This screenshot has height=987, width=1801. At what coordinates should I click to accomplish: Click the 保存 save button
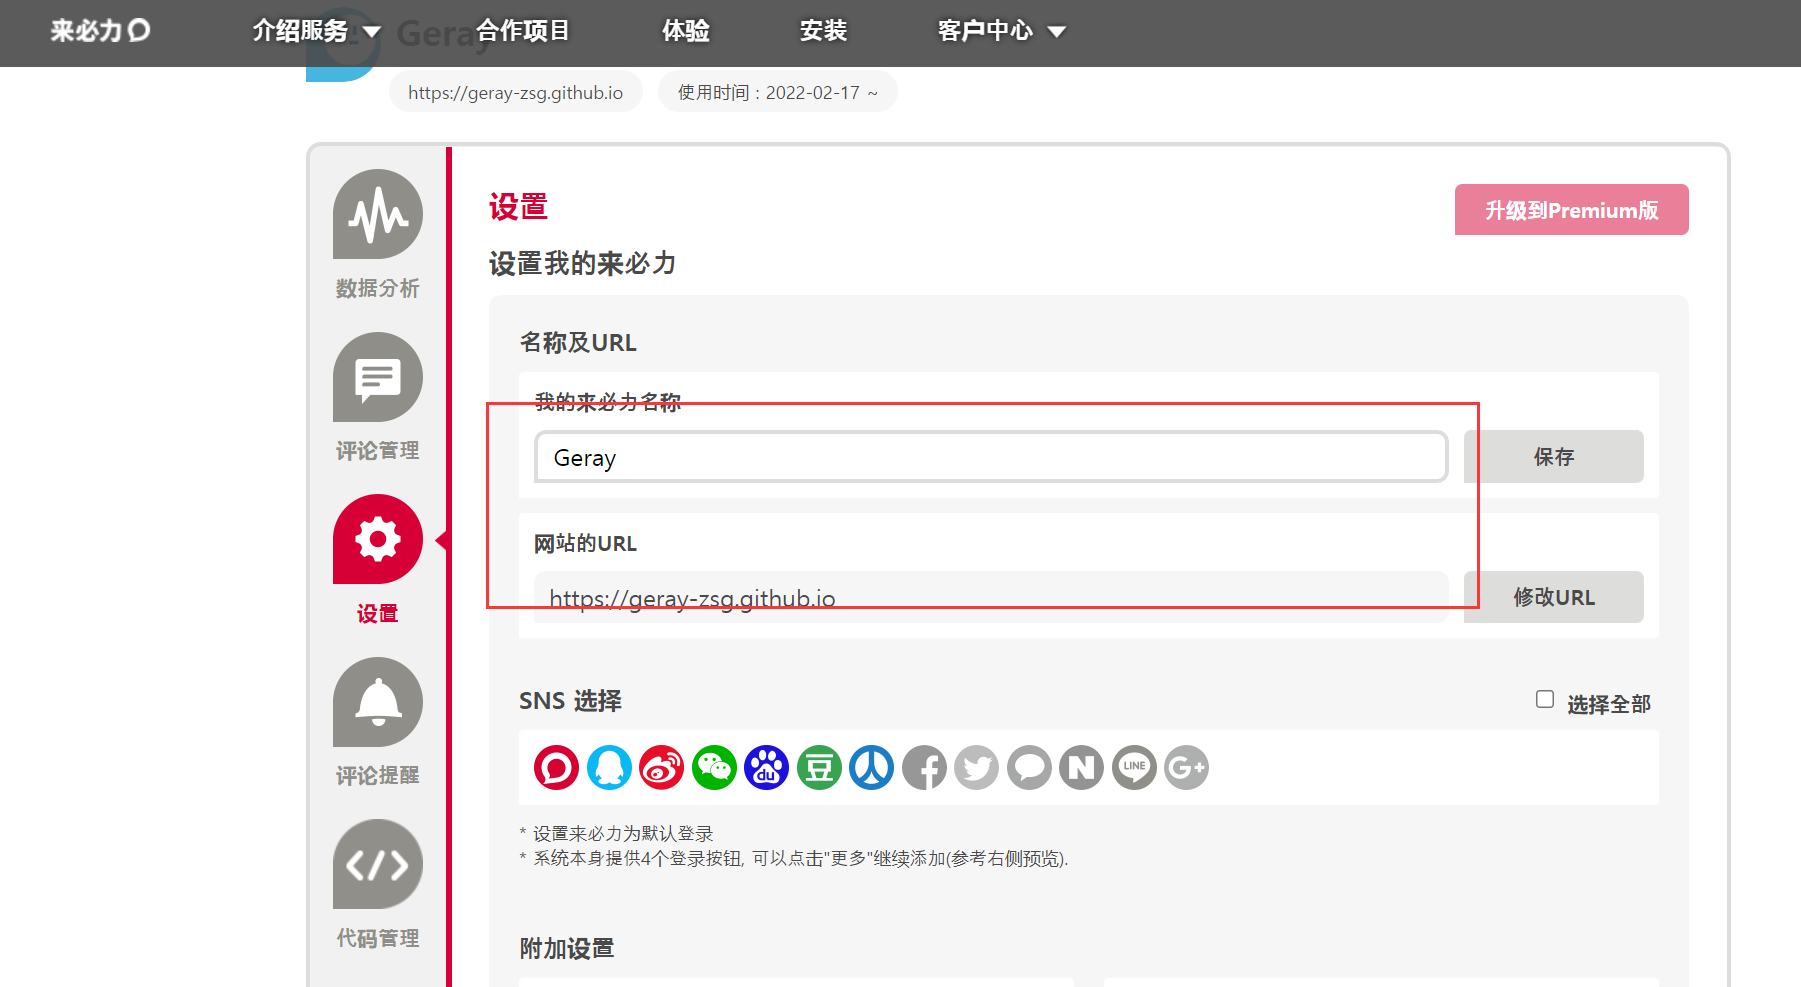(1553, 457)
